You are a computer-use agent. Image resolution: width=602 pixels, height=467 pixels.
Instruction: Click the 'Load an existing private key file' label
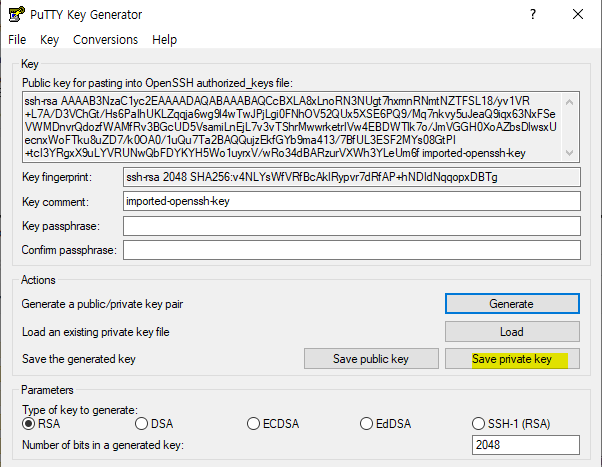point(96,332)
